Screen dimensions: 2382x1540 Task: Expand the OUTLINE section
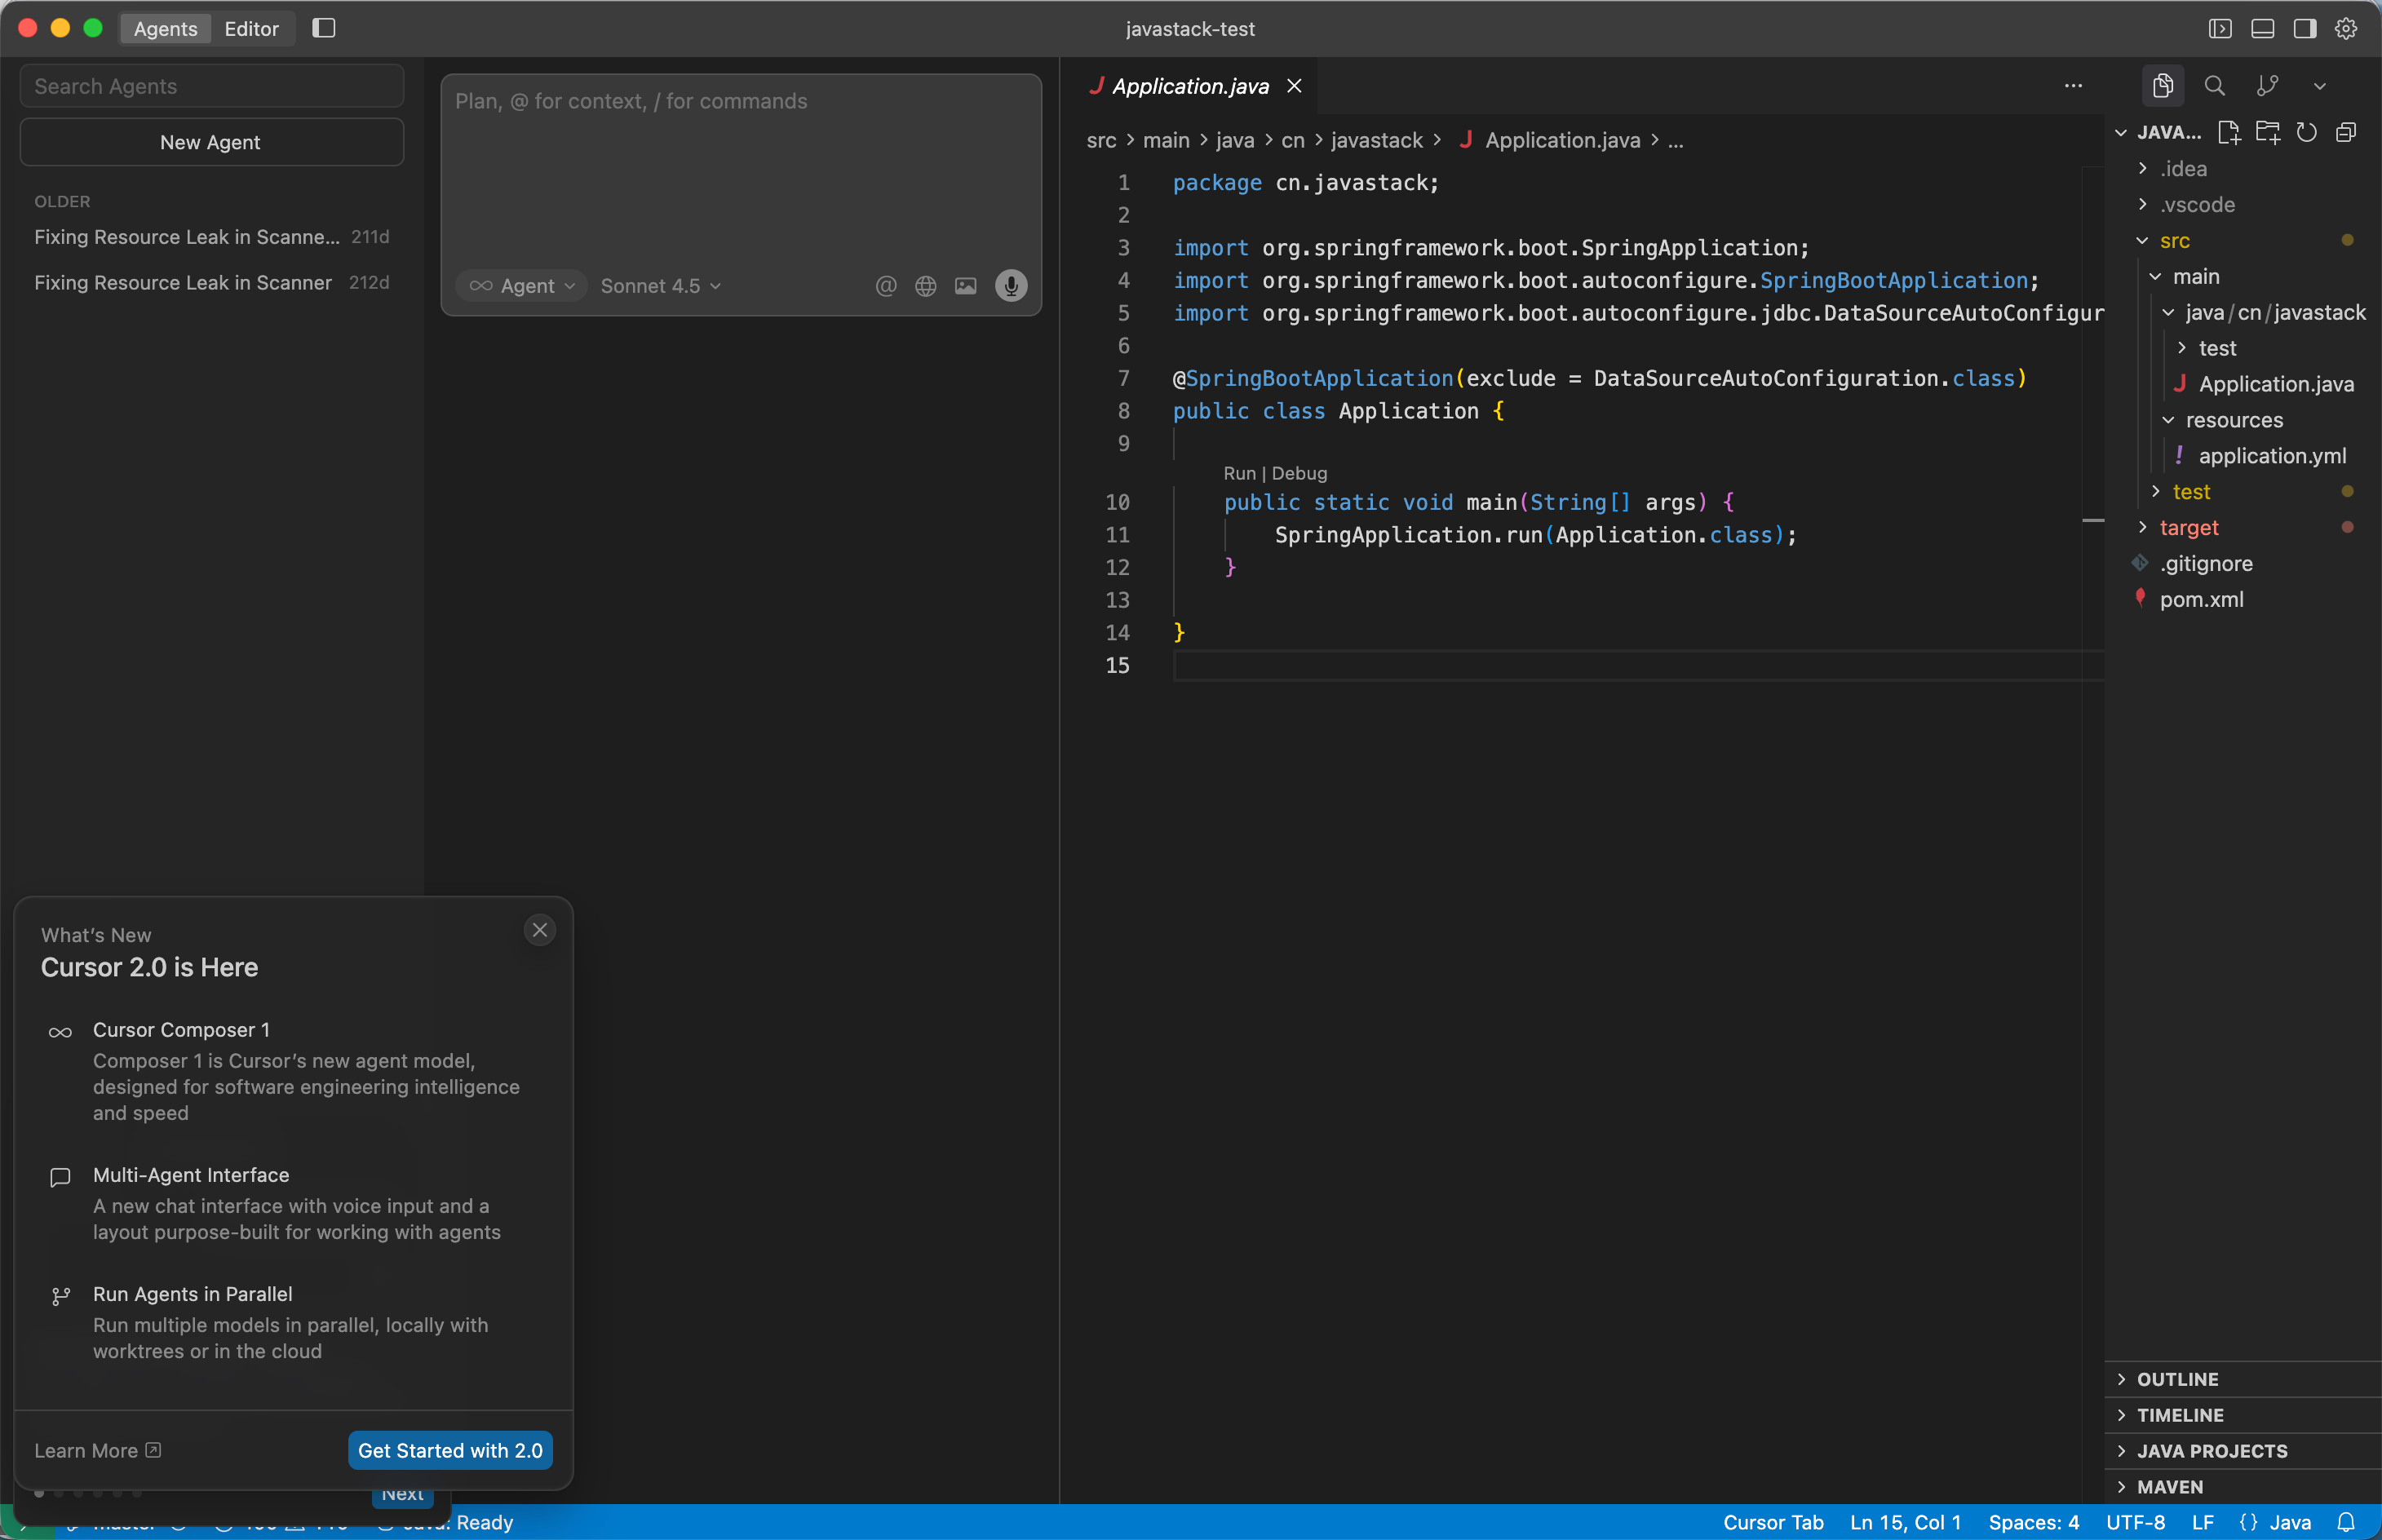click(x=2177, y=1379)
